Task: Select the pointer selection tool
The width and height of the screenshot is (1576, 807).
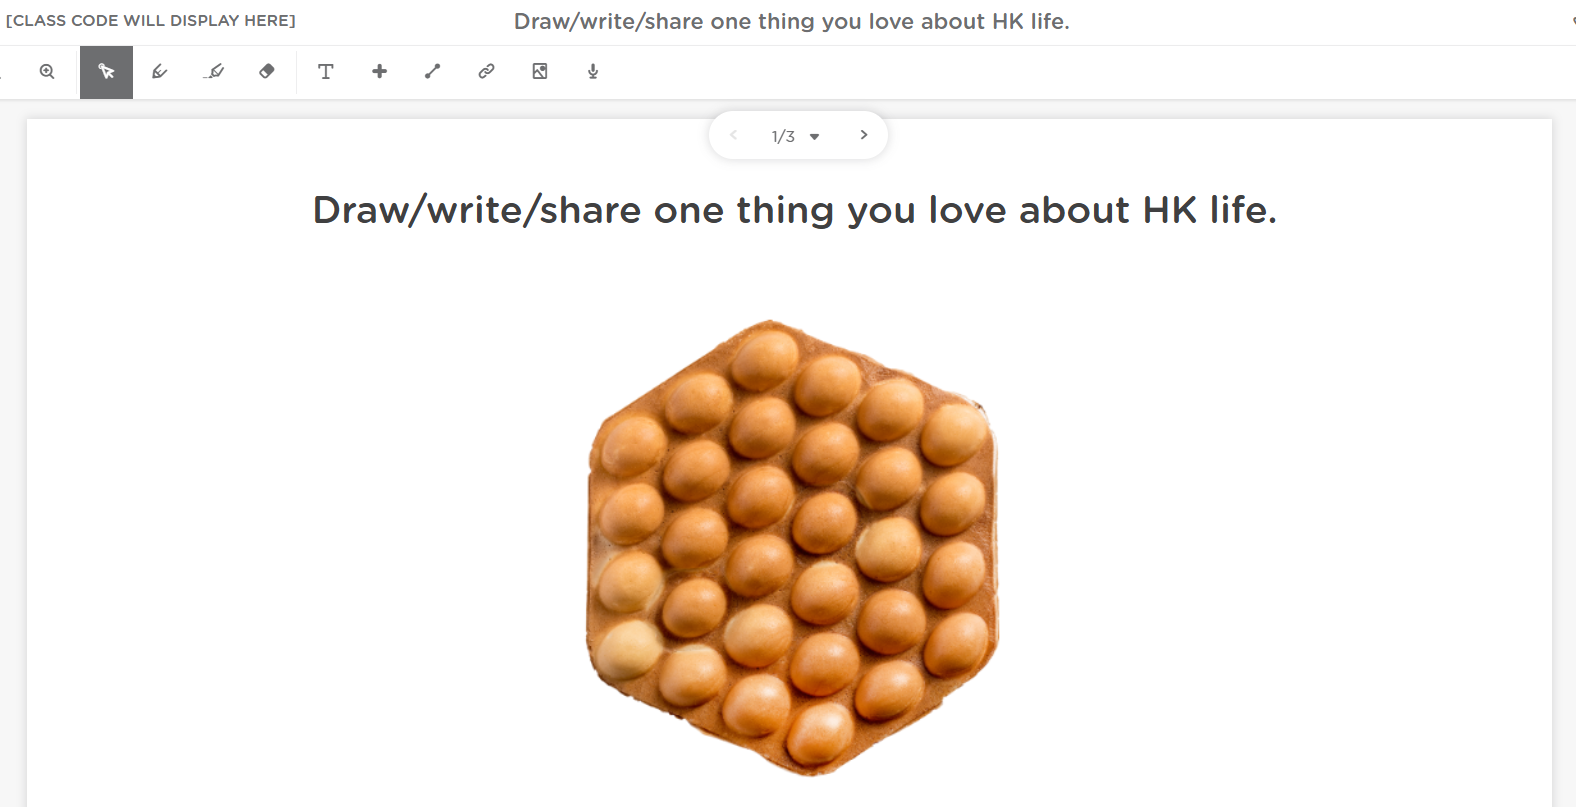Action: tap(106, 72)
